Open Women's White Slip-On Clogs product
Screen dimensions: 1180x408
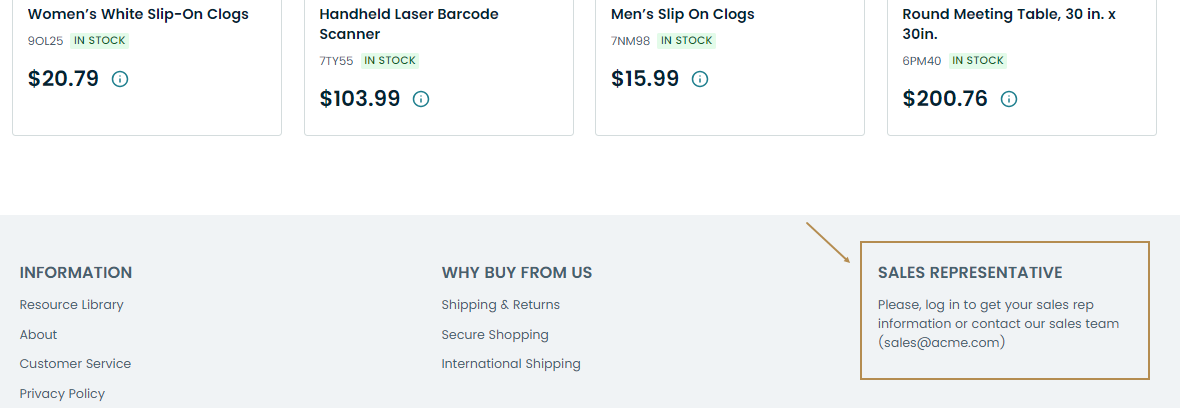pyautogui.click(x=138, y=14)
